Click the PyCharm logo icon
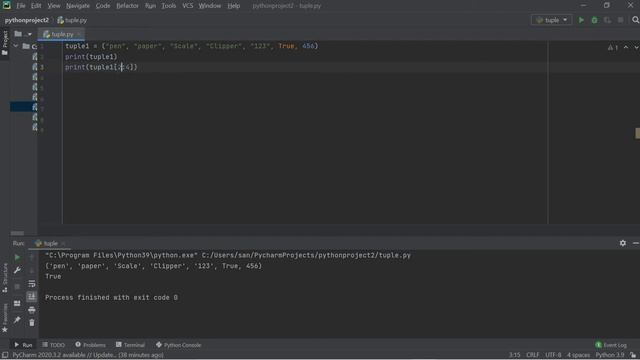Image resolution: width=640 pixels, height=360 pixels. pyautogui.click(x=7, y=5)
